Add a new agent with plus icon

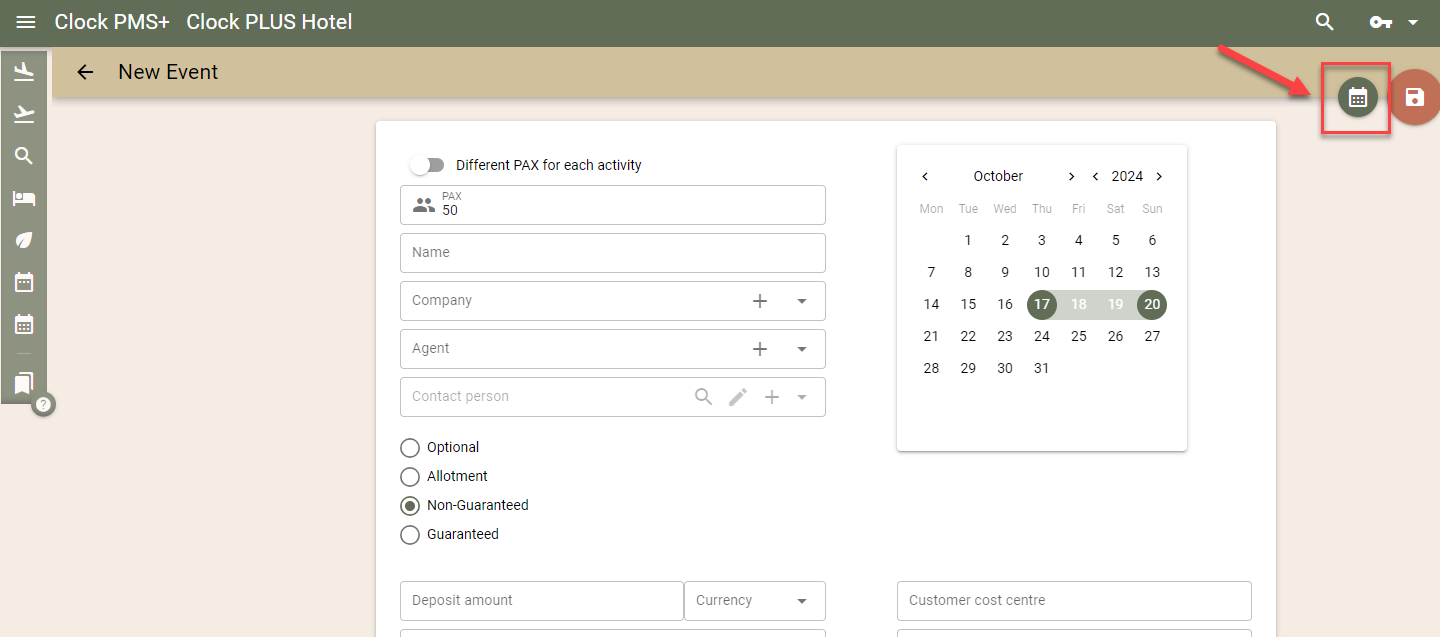pyautogui.click(x=760, y=348)
